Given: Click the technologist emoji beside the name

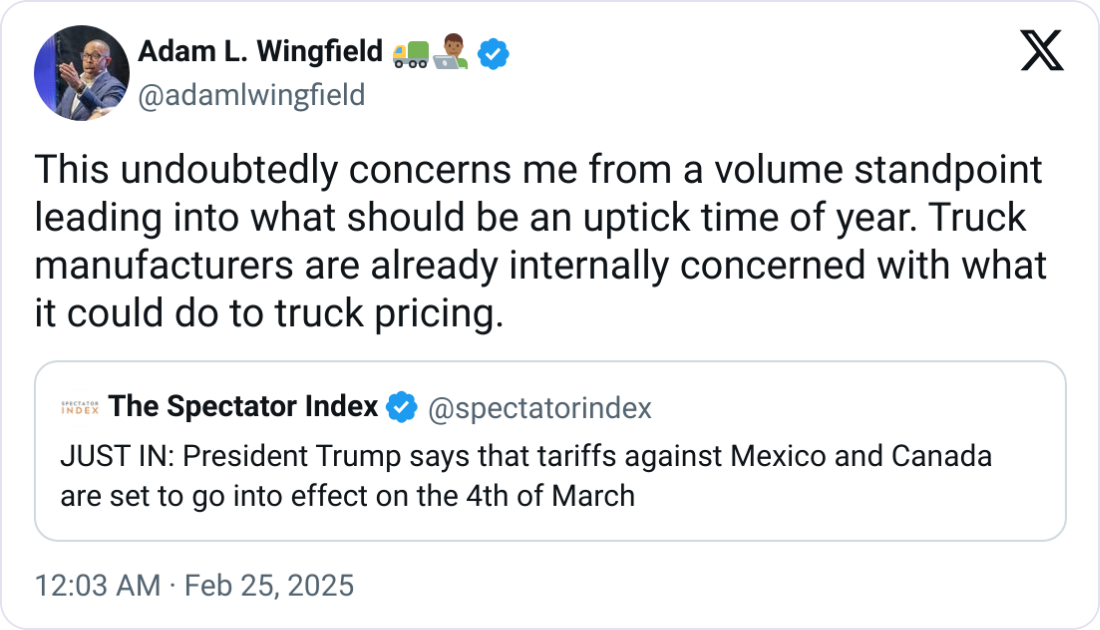Looking at the screenshot, I should [453, 53].
